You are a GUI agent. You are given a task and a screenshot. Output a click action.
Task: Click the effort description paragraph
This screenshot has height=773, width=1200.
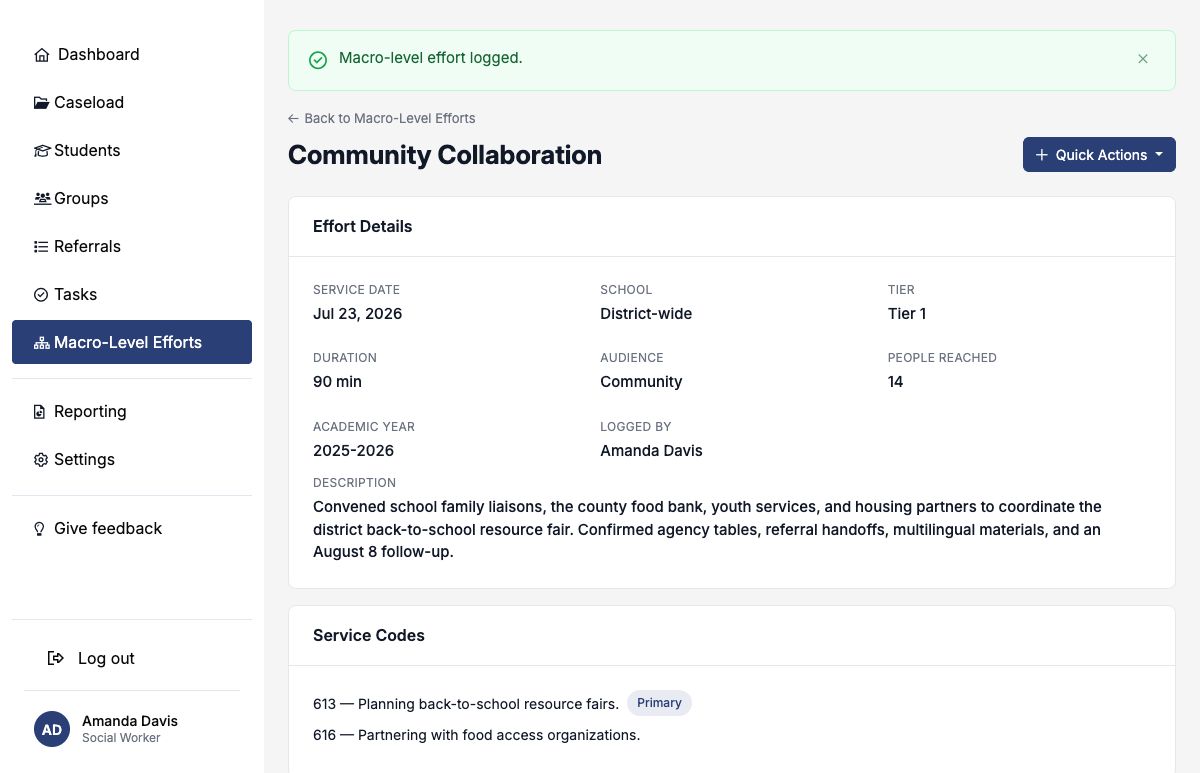[x=707, y=529]
